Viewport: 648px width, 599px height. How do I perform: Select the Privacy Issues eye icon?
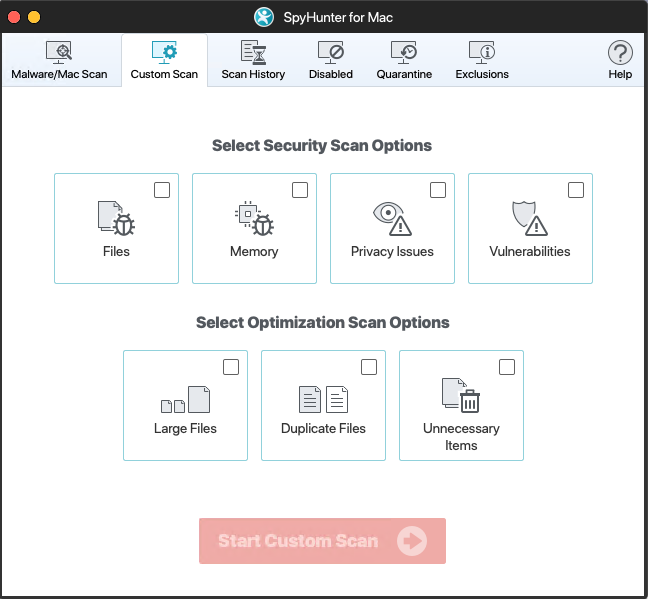pyautogui.click(x=392, y=217)
